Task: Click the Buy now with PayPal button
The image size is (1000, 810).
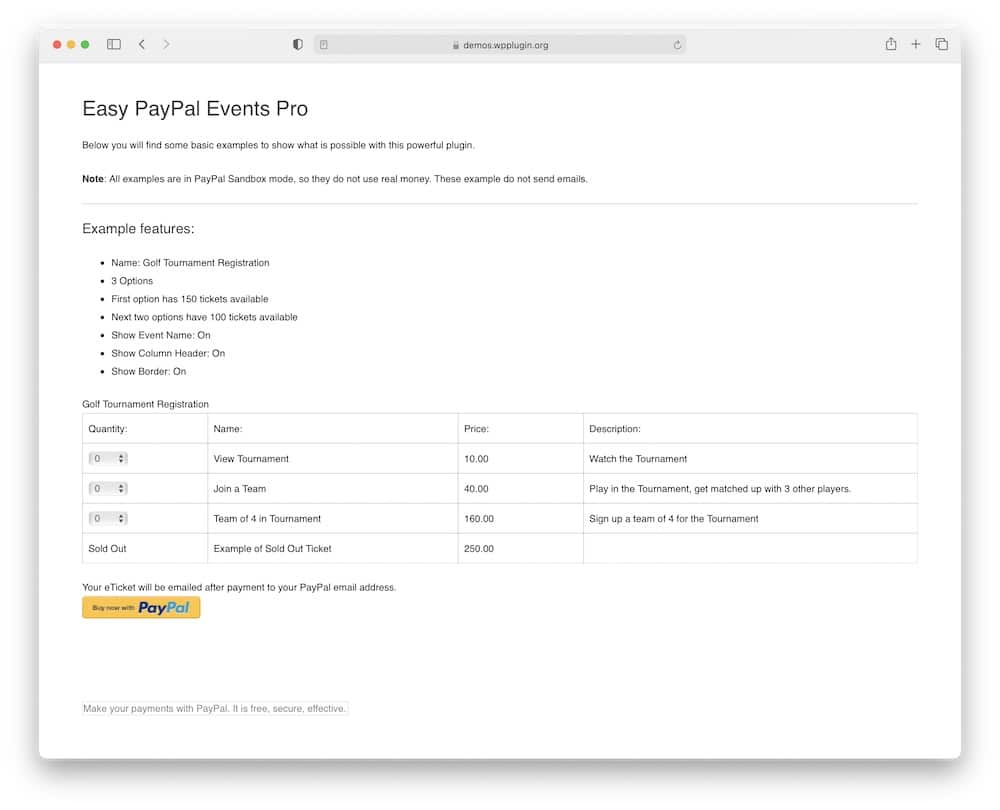Action: [x=141, y=607]
